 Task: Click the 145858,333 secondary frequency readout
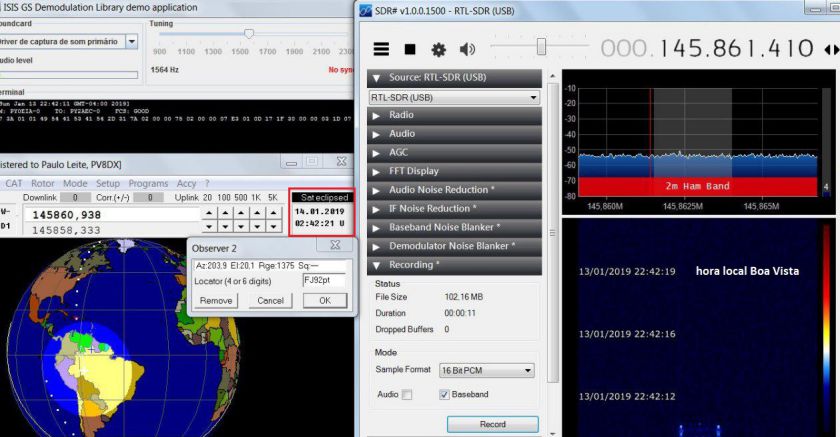click(x=66, y=230)
